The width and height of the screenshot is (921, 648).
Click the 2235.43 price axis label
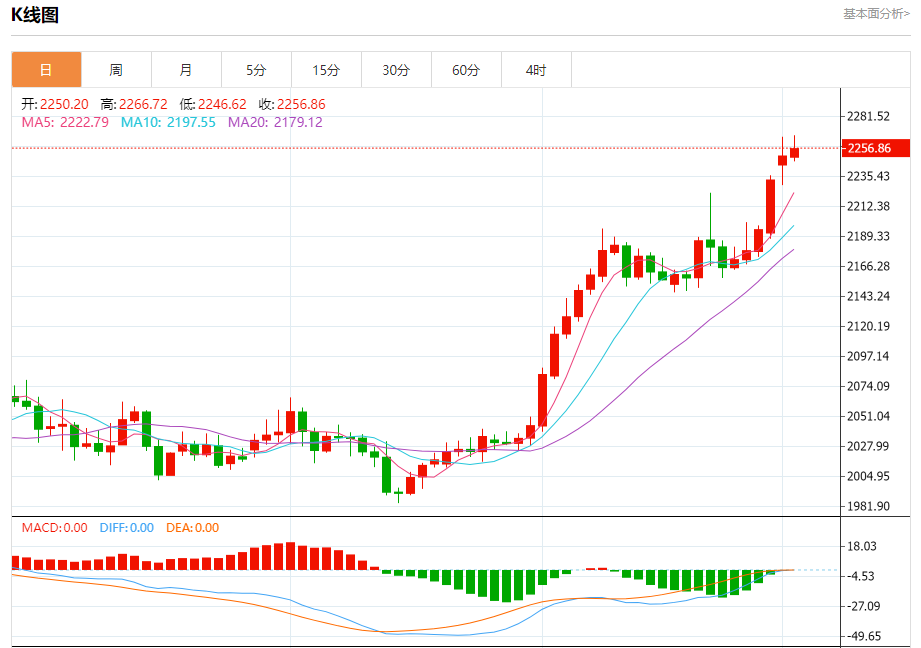868,176
